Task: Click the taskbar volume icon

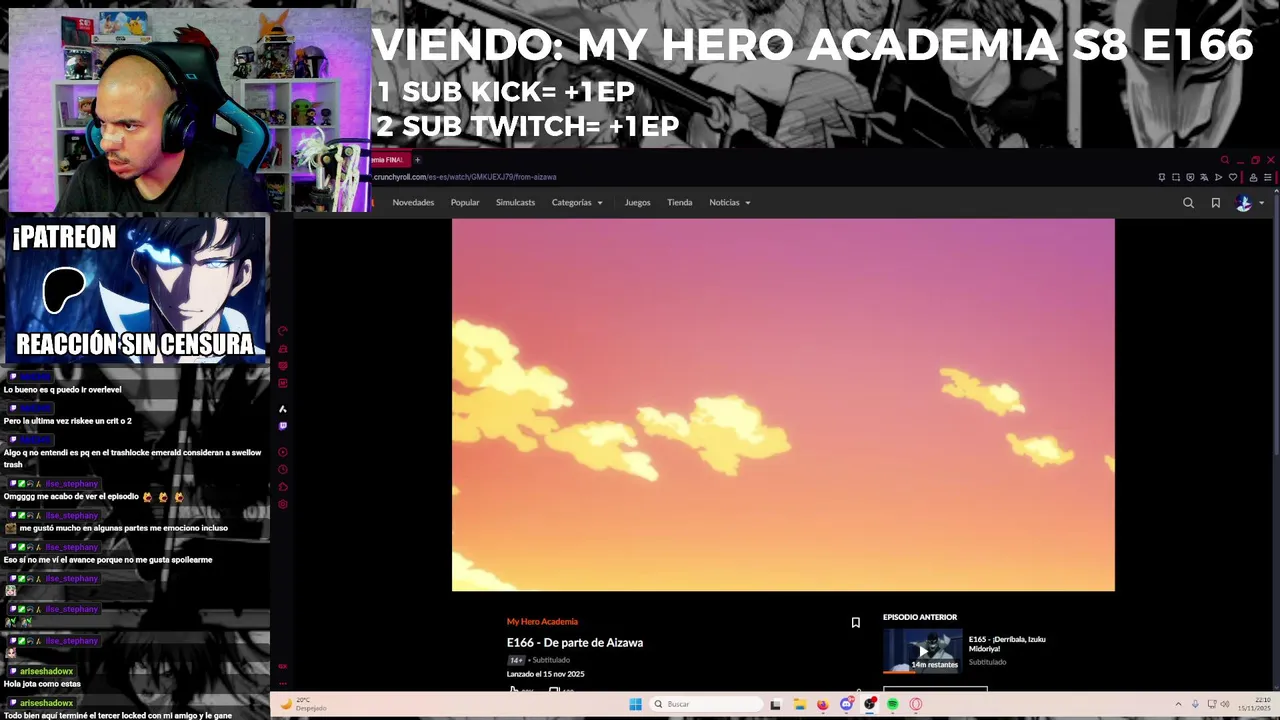Action: pyautogui.click(x=1225, y=704)
